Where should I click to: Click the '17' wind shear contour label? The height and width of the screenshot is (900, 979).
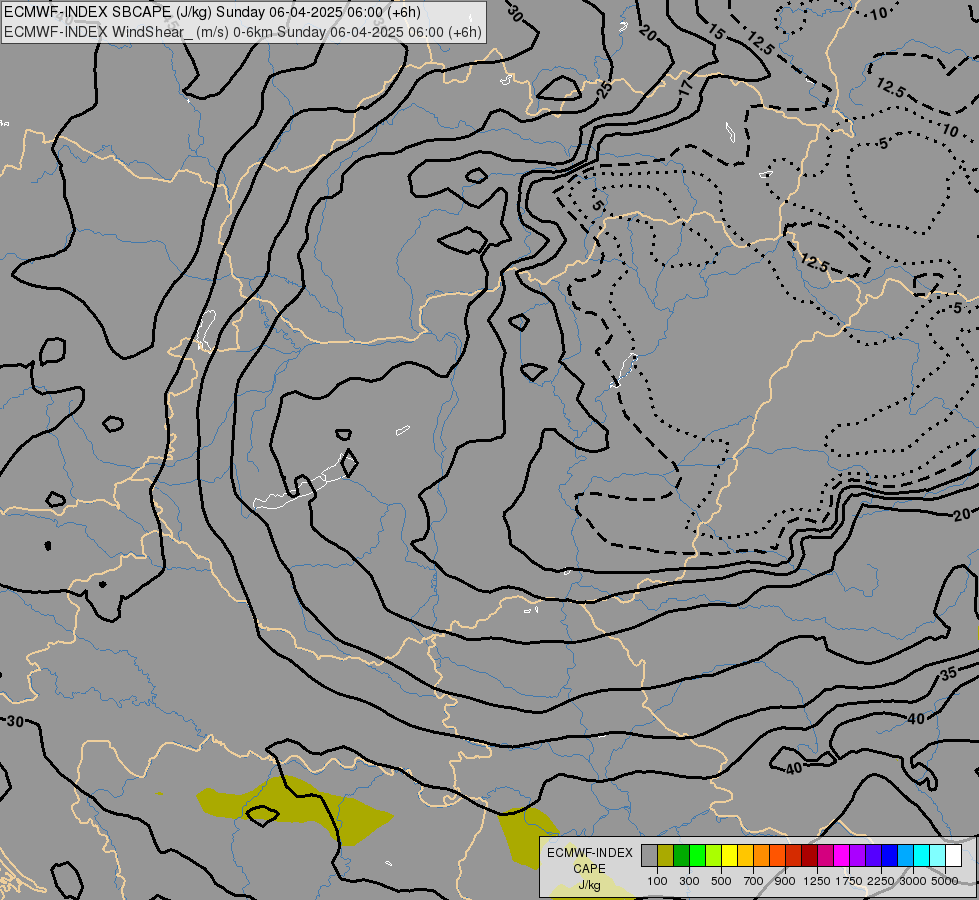686,88
